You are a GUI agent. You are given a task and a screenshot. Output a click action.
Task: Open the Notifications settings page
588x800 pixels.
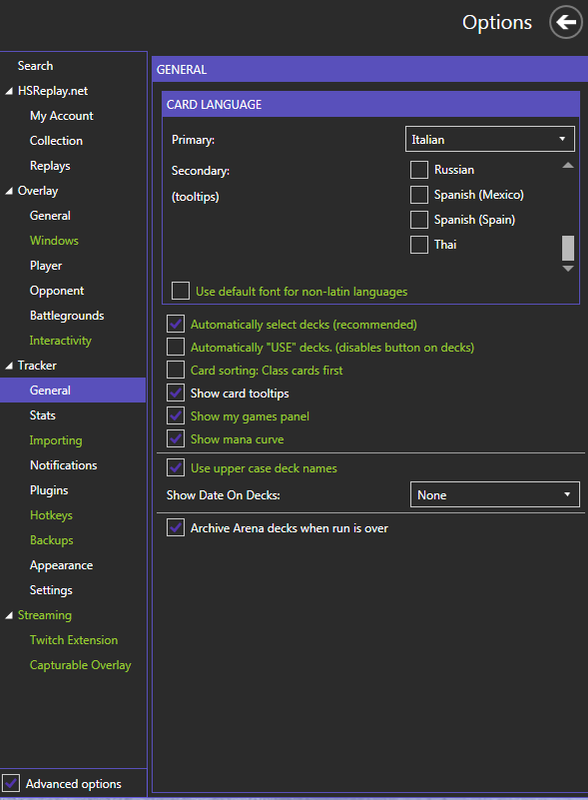(x=63, y=465)
